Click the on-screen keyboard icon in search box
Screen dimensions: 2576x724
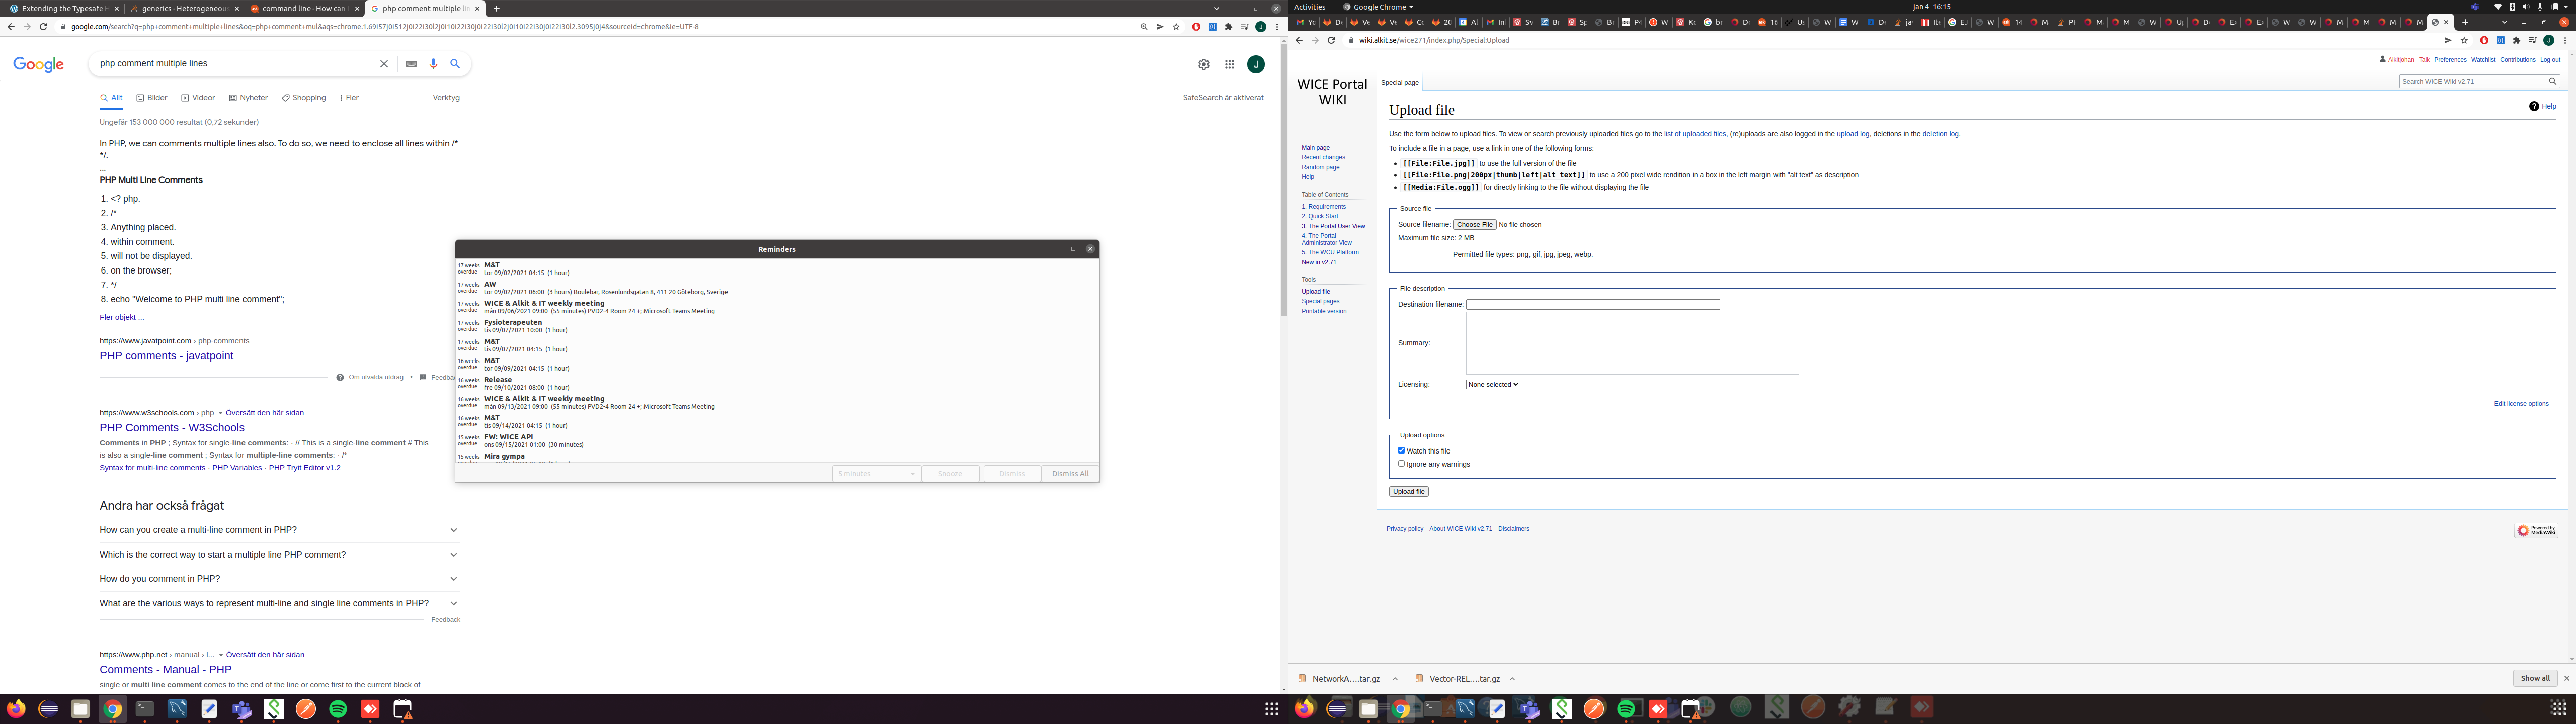(411, 64)
